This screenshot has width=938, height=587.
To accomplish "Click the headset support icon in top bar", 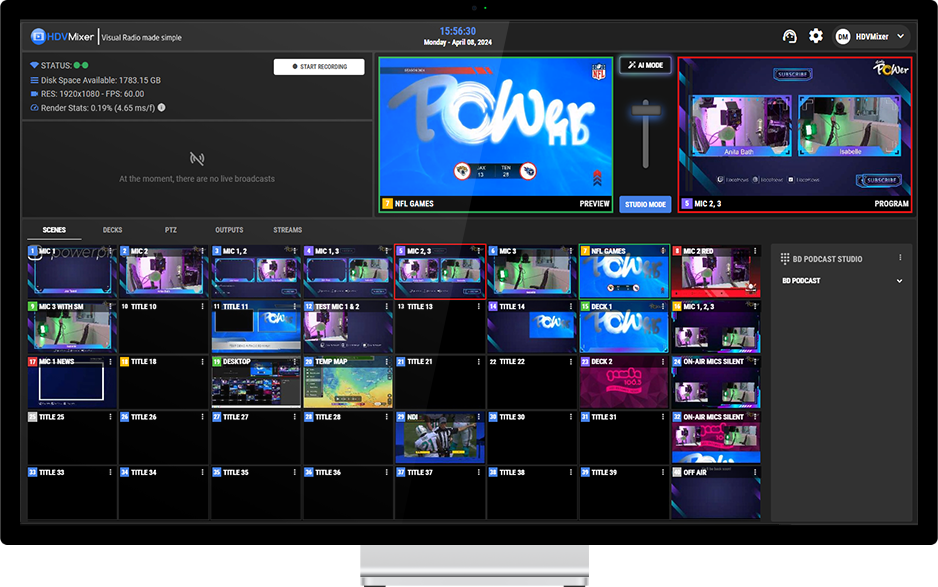I will [789, 36].
